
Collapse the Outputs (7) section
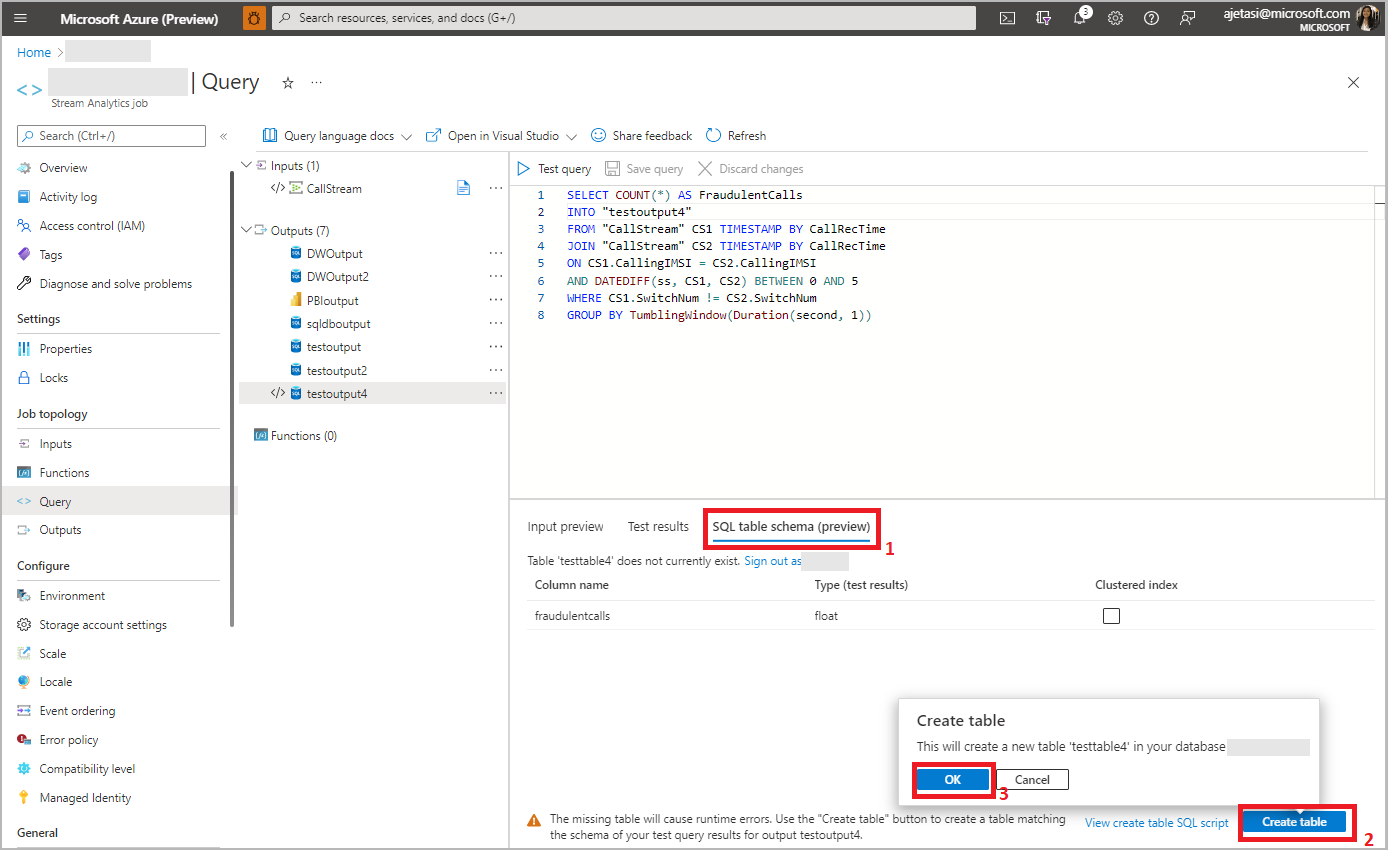246,229
